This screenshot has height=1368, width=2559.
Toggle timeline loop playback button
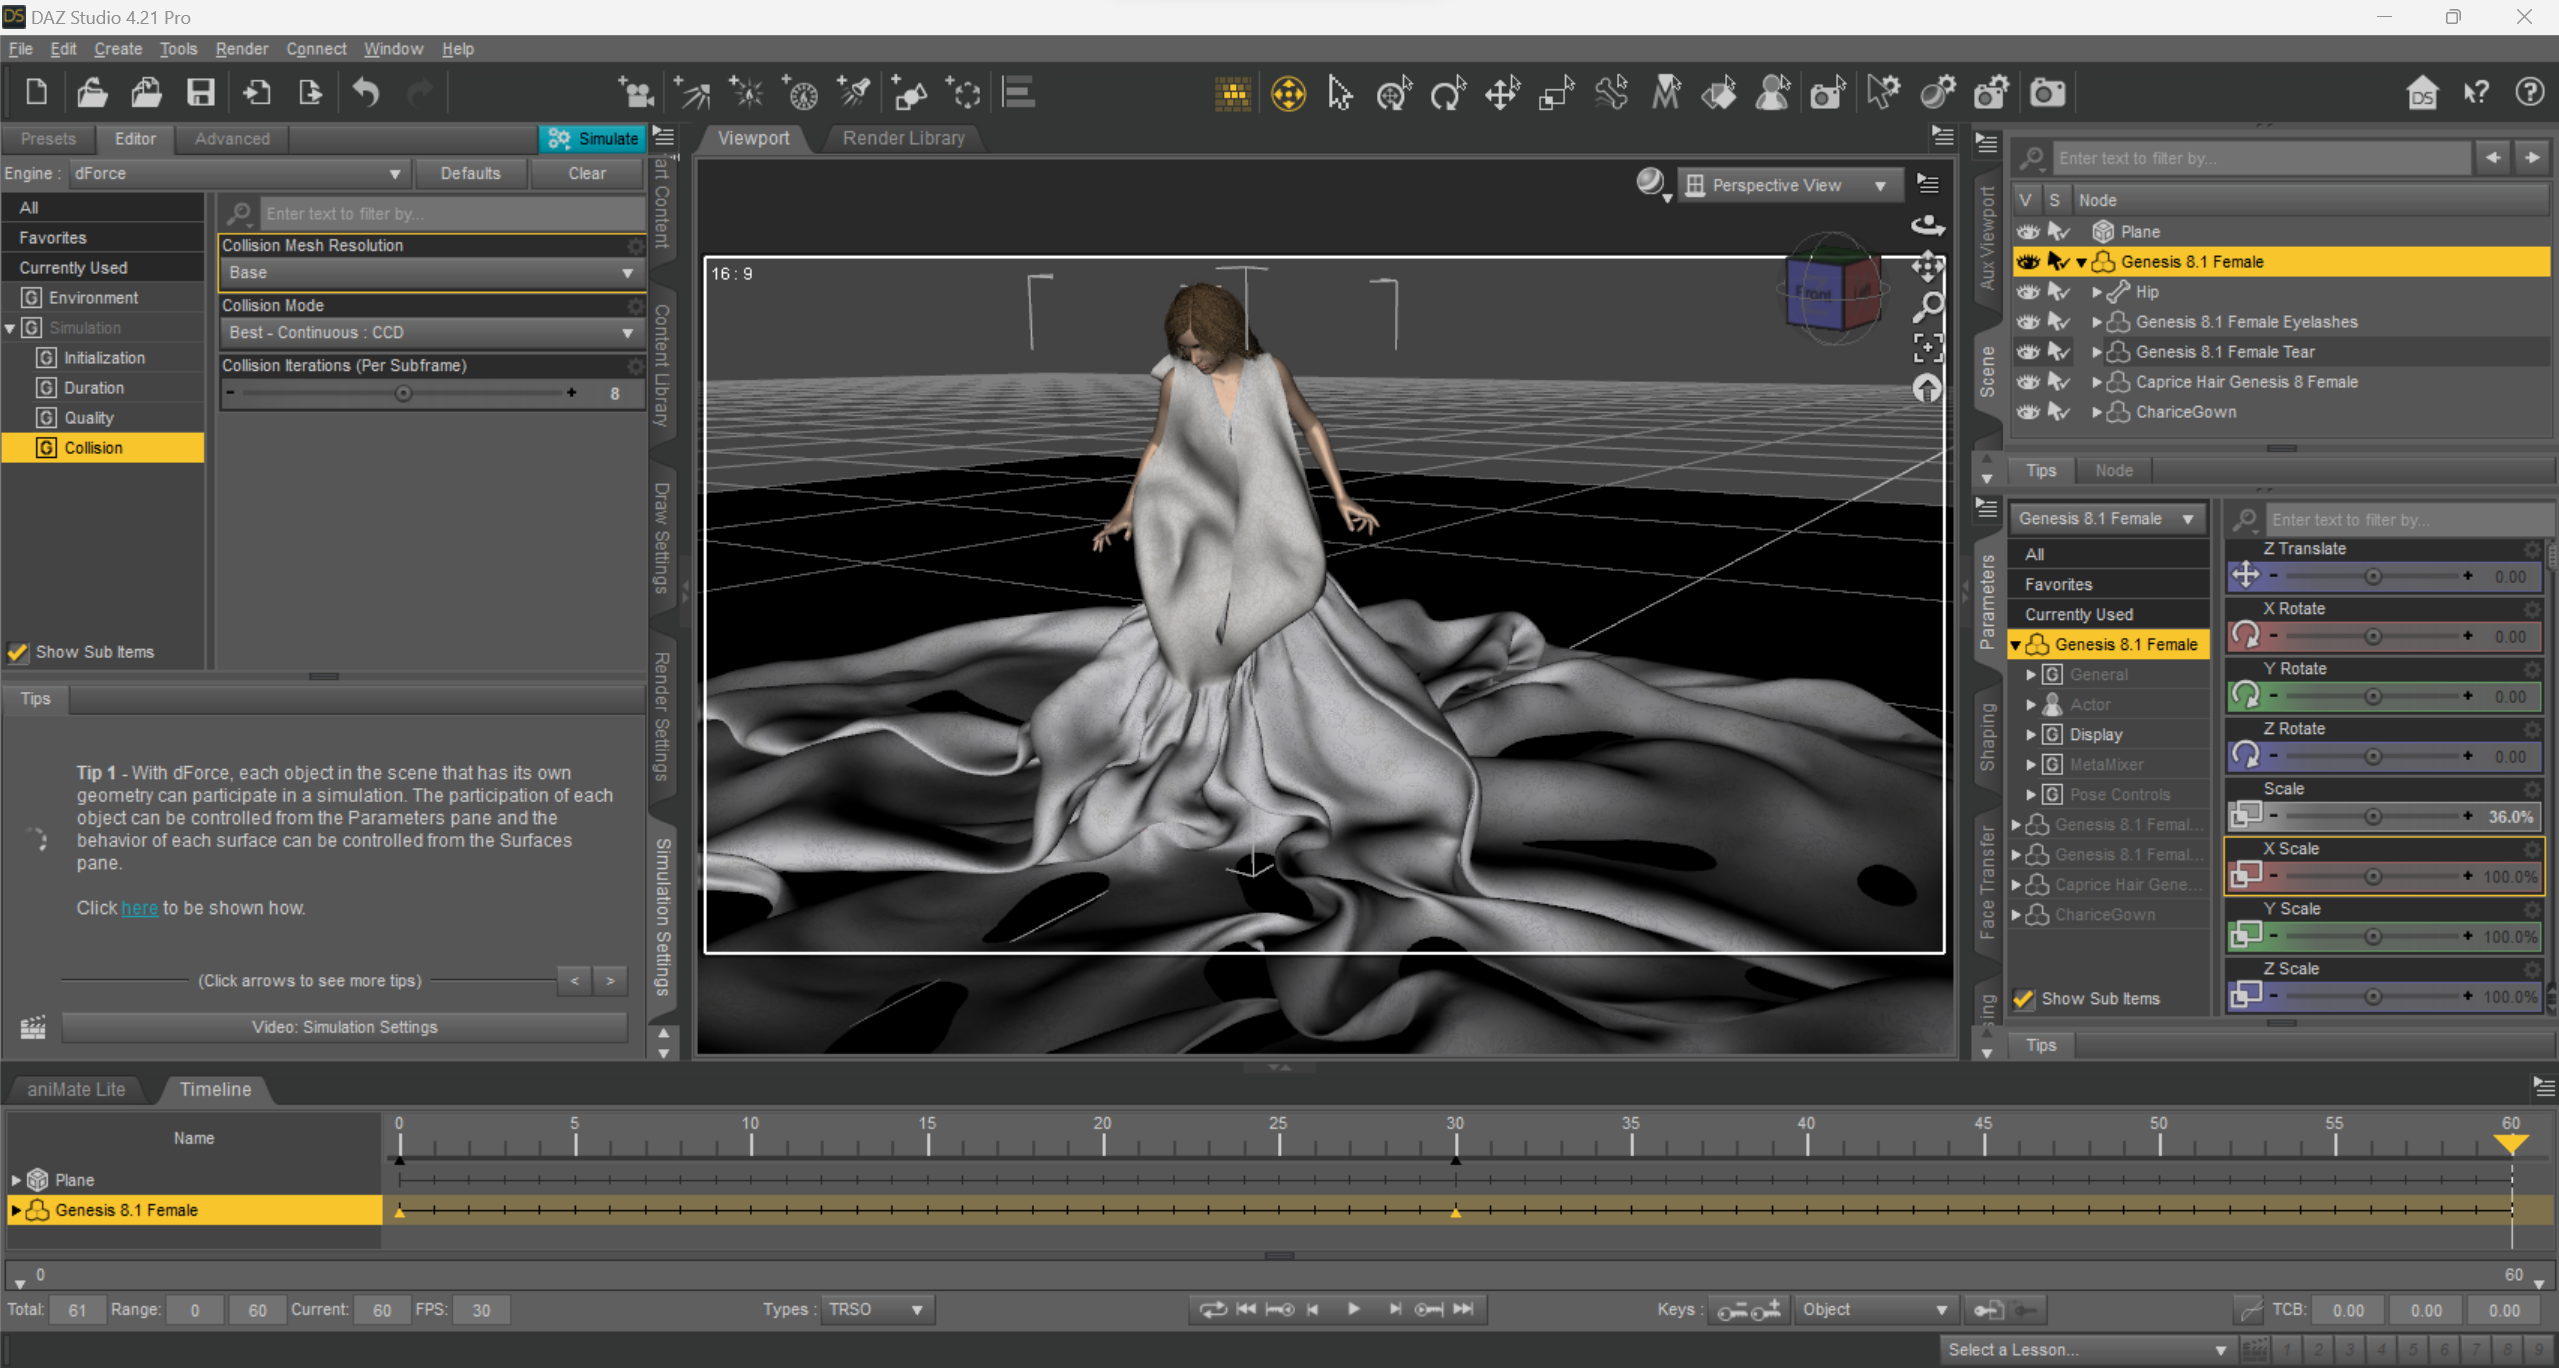point(1212,1310)
